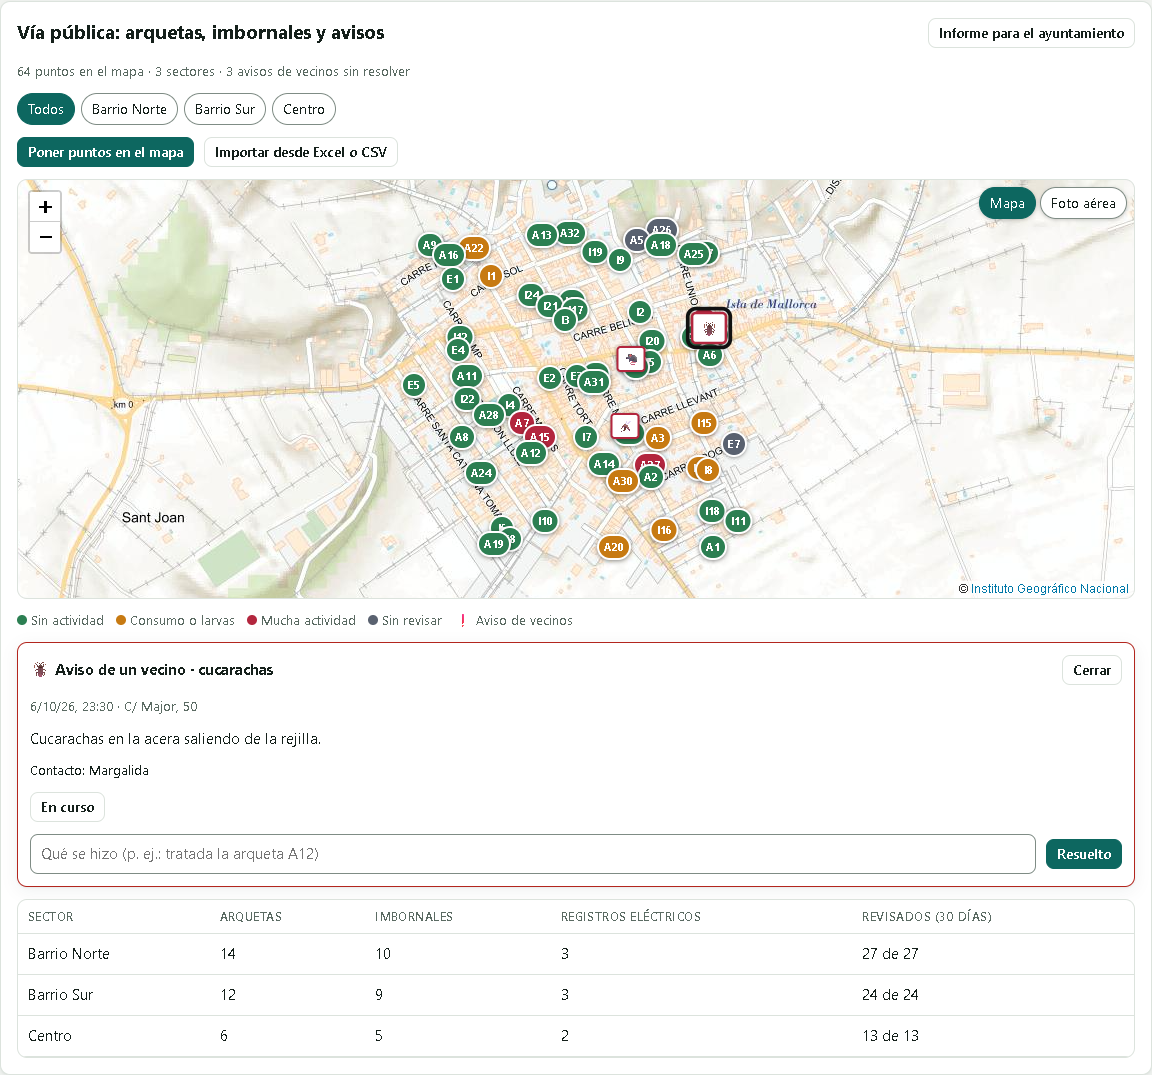Viewport: 1152px width, 1075px height.
Task: Select map point A19
Action: coord(494,544)
